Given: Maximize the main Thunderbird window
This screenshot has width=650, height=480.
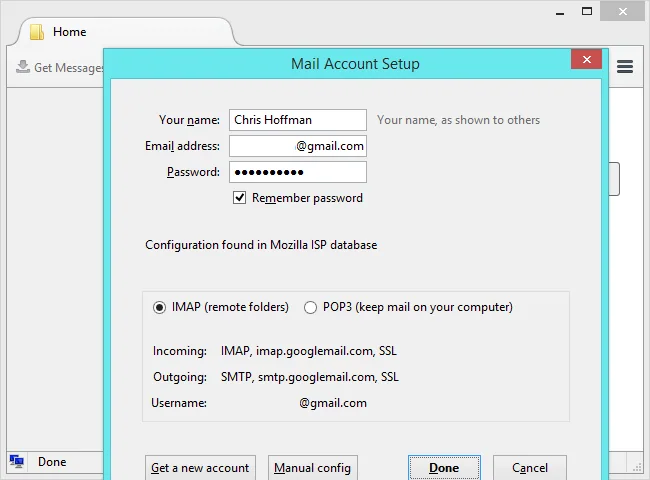Looking at the screenshot, I should click(587, 12).
